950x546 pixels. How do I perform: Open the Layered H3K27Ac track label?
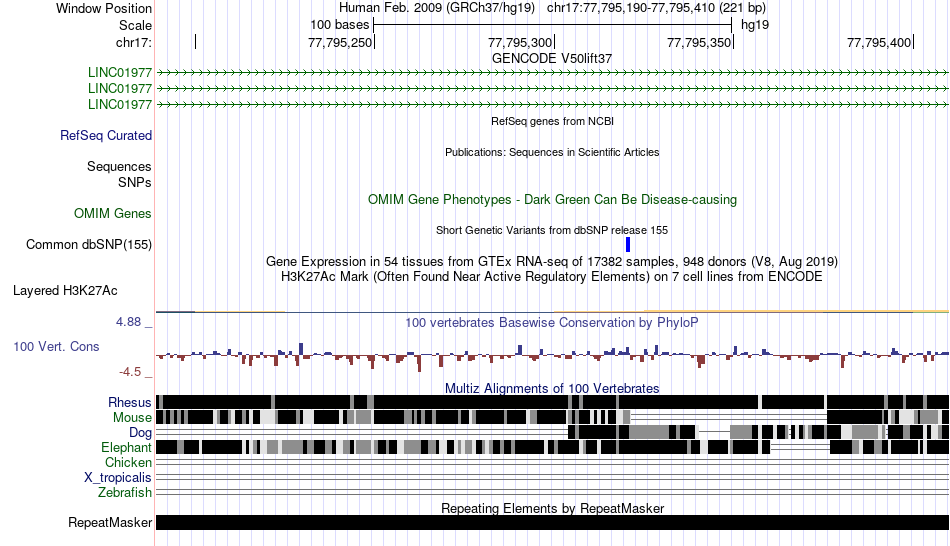pos(65,291)
